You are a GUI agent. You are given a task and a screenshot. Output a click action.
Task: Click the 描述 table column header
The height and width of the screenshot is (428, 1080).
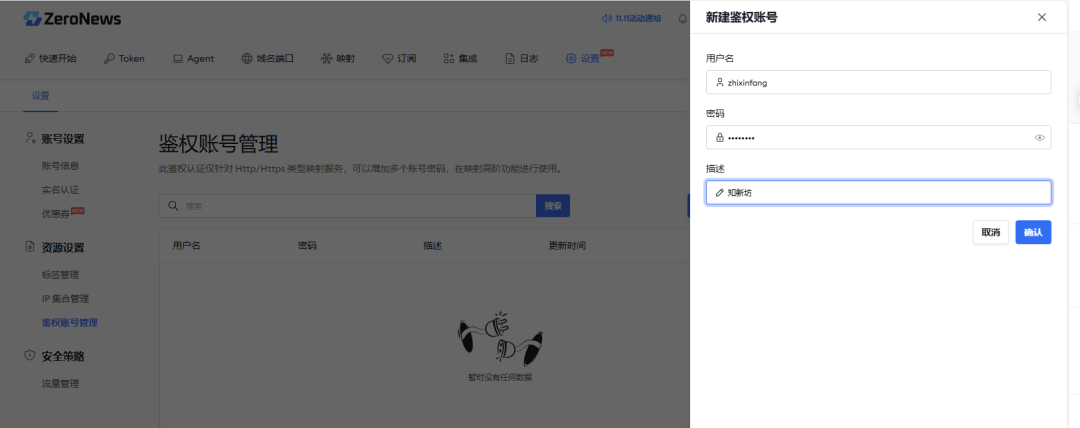coord(433,245)
